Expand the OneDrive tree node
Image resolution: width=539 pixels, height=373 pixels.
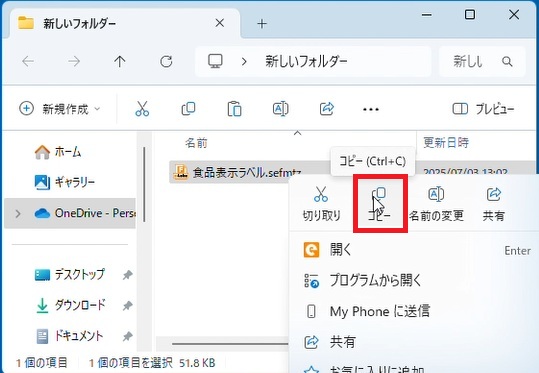(x=18, y=213)
